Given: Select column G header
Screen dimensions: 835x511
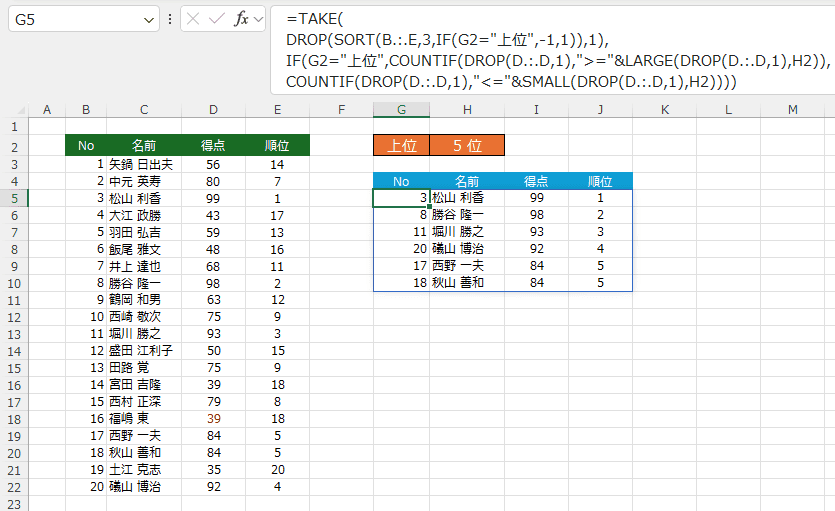Looking at the screenshot, I should coord(401,109).
